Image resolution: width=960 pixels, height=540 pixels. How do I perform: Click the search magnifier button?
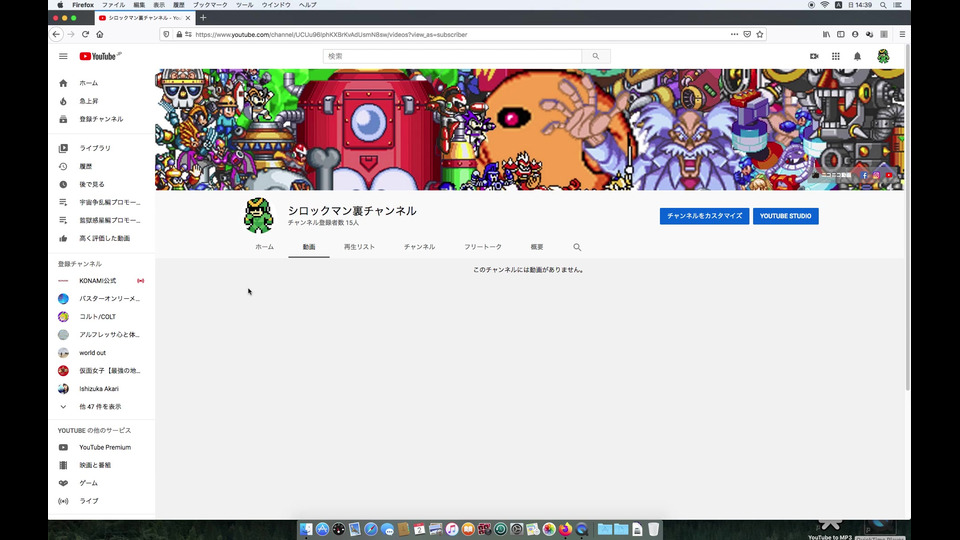(x=596, y=56)
